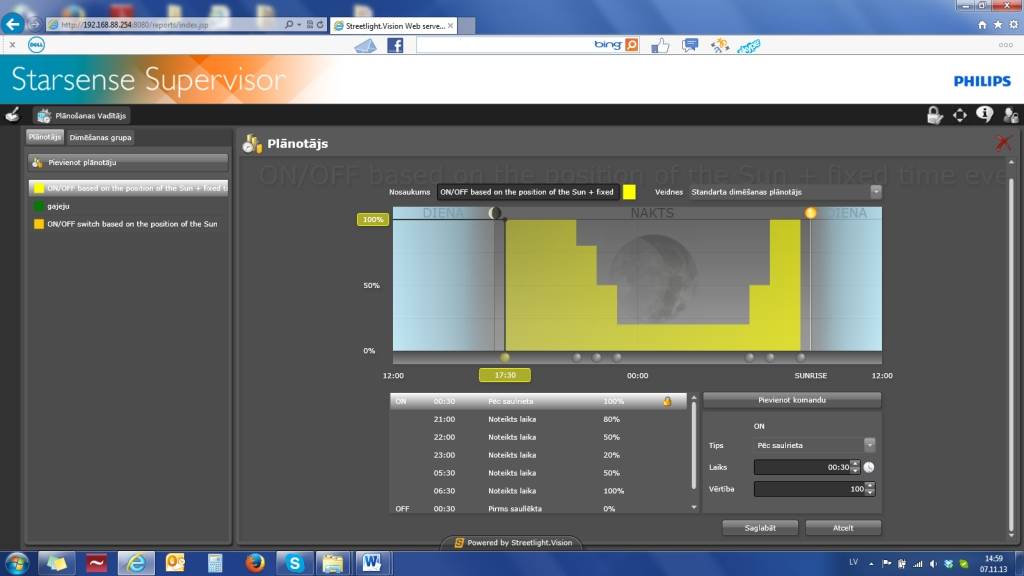Click the 100% level indicator on the chart
This screenshot has height=576, width=1024.
(373, 219)
